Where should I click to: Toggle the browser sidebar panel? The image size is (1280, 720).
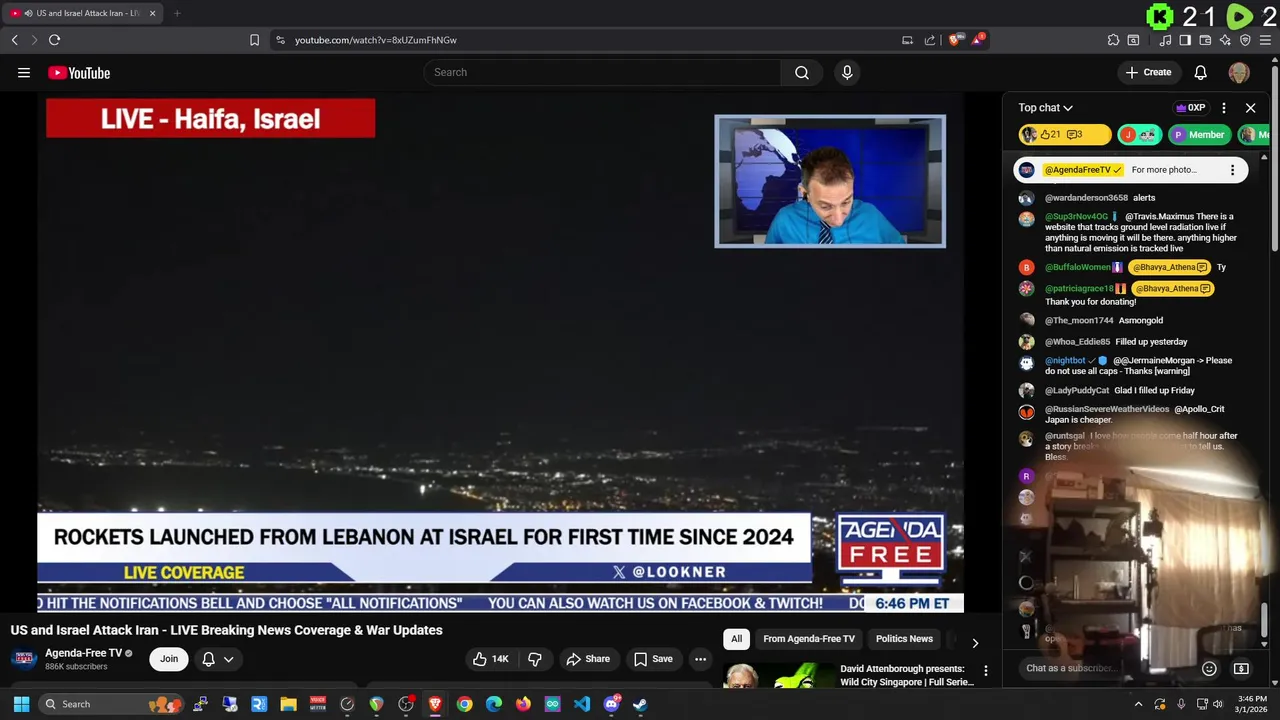coord(1185,40)
